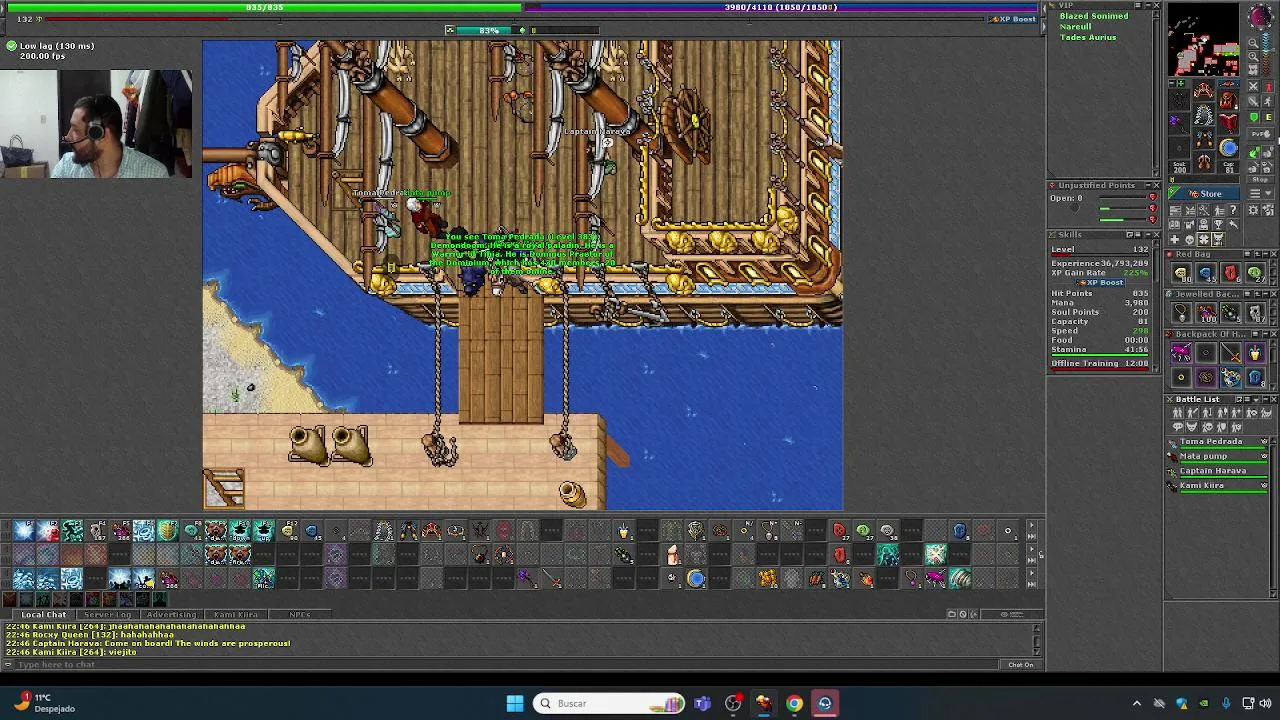This screenshot has height=720, width=1280.
Task: Click the gold ring in Backpack Of H...
Action: (1182, 377)
